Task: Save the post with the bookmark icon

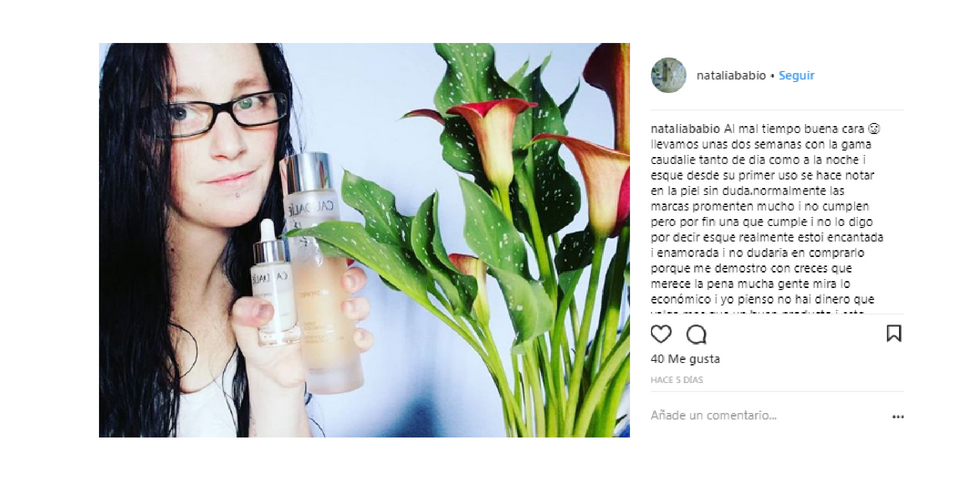Action: coord(894,334)
